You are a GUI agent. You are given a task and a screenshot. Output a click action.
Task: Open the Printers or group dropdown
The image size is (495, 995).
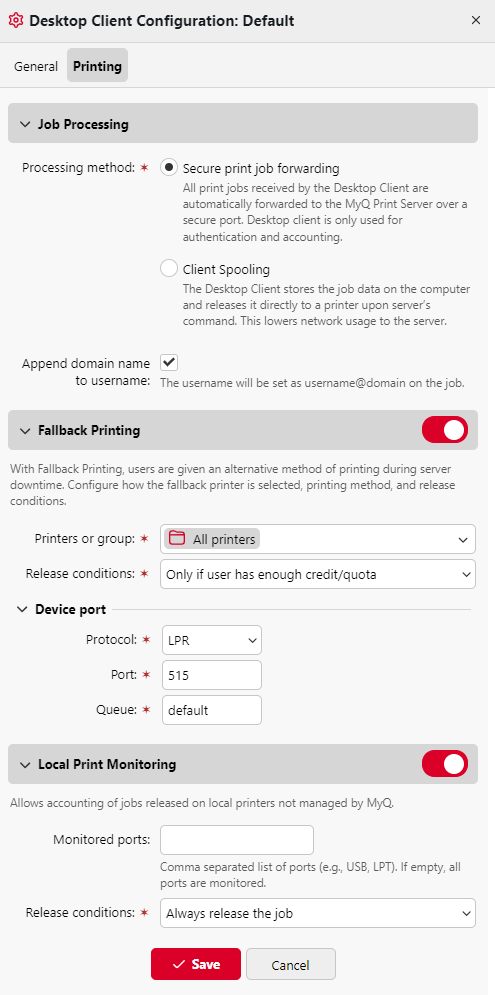coord(317,539)
